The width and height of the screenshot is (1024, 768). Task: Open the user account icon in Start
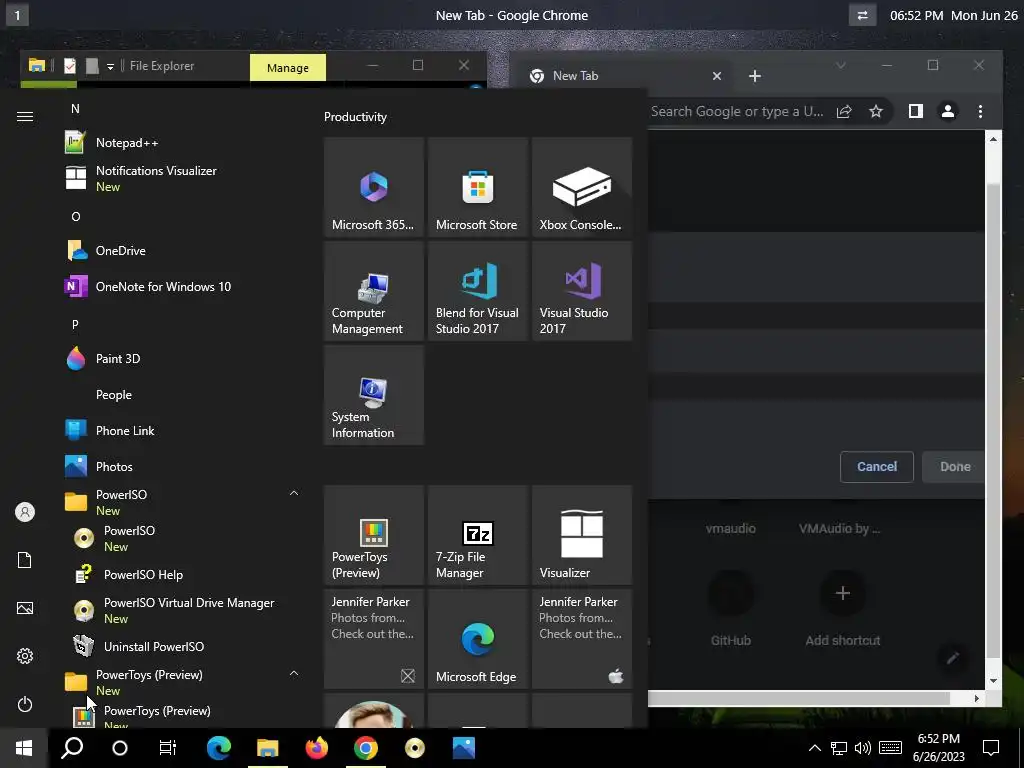pyautogui.click(x=25, y=512)
